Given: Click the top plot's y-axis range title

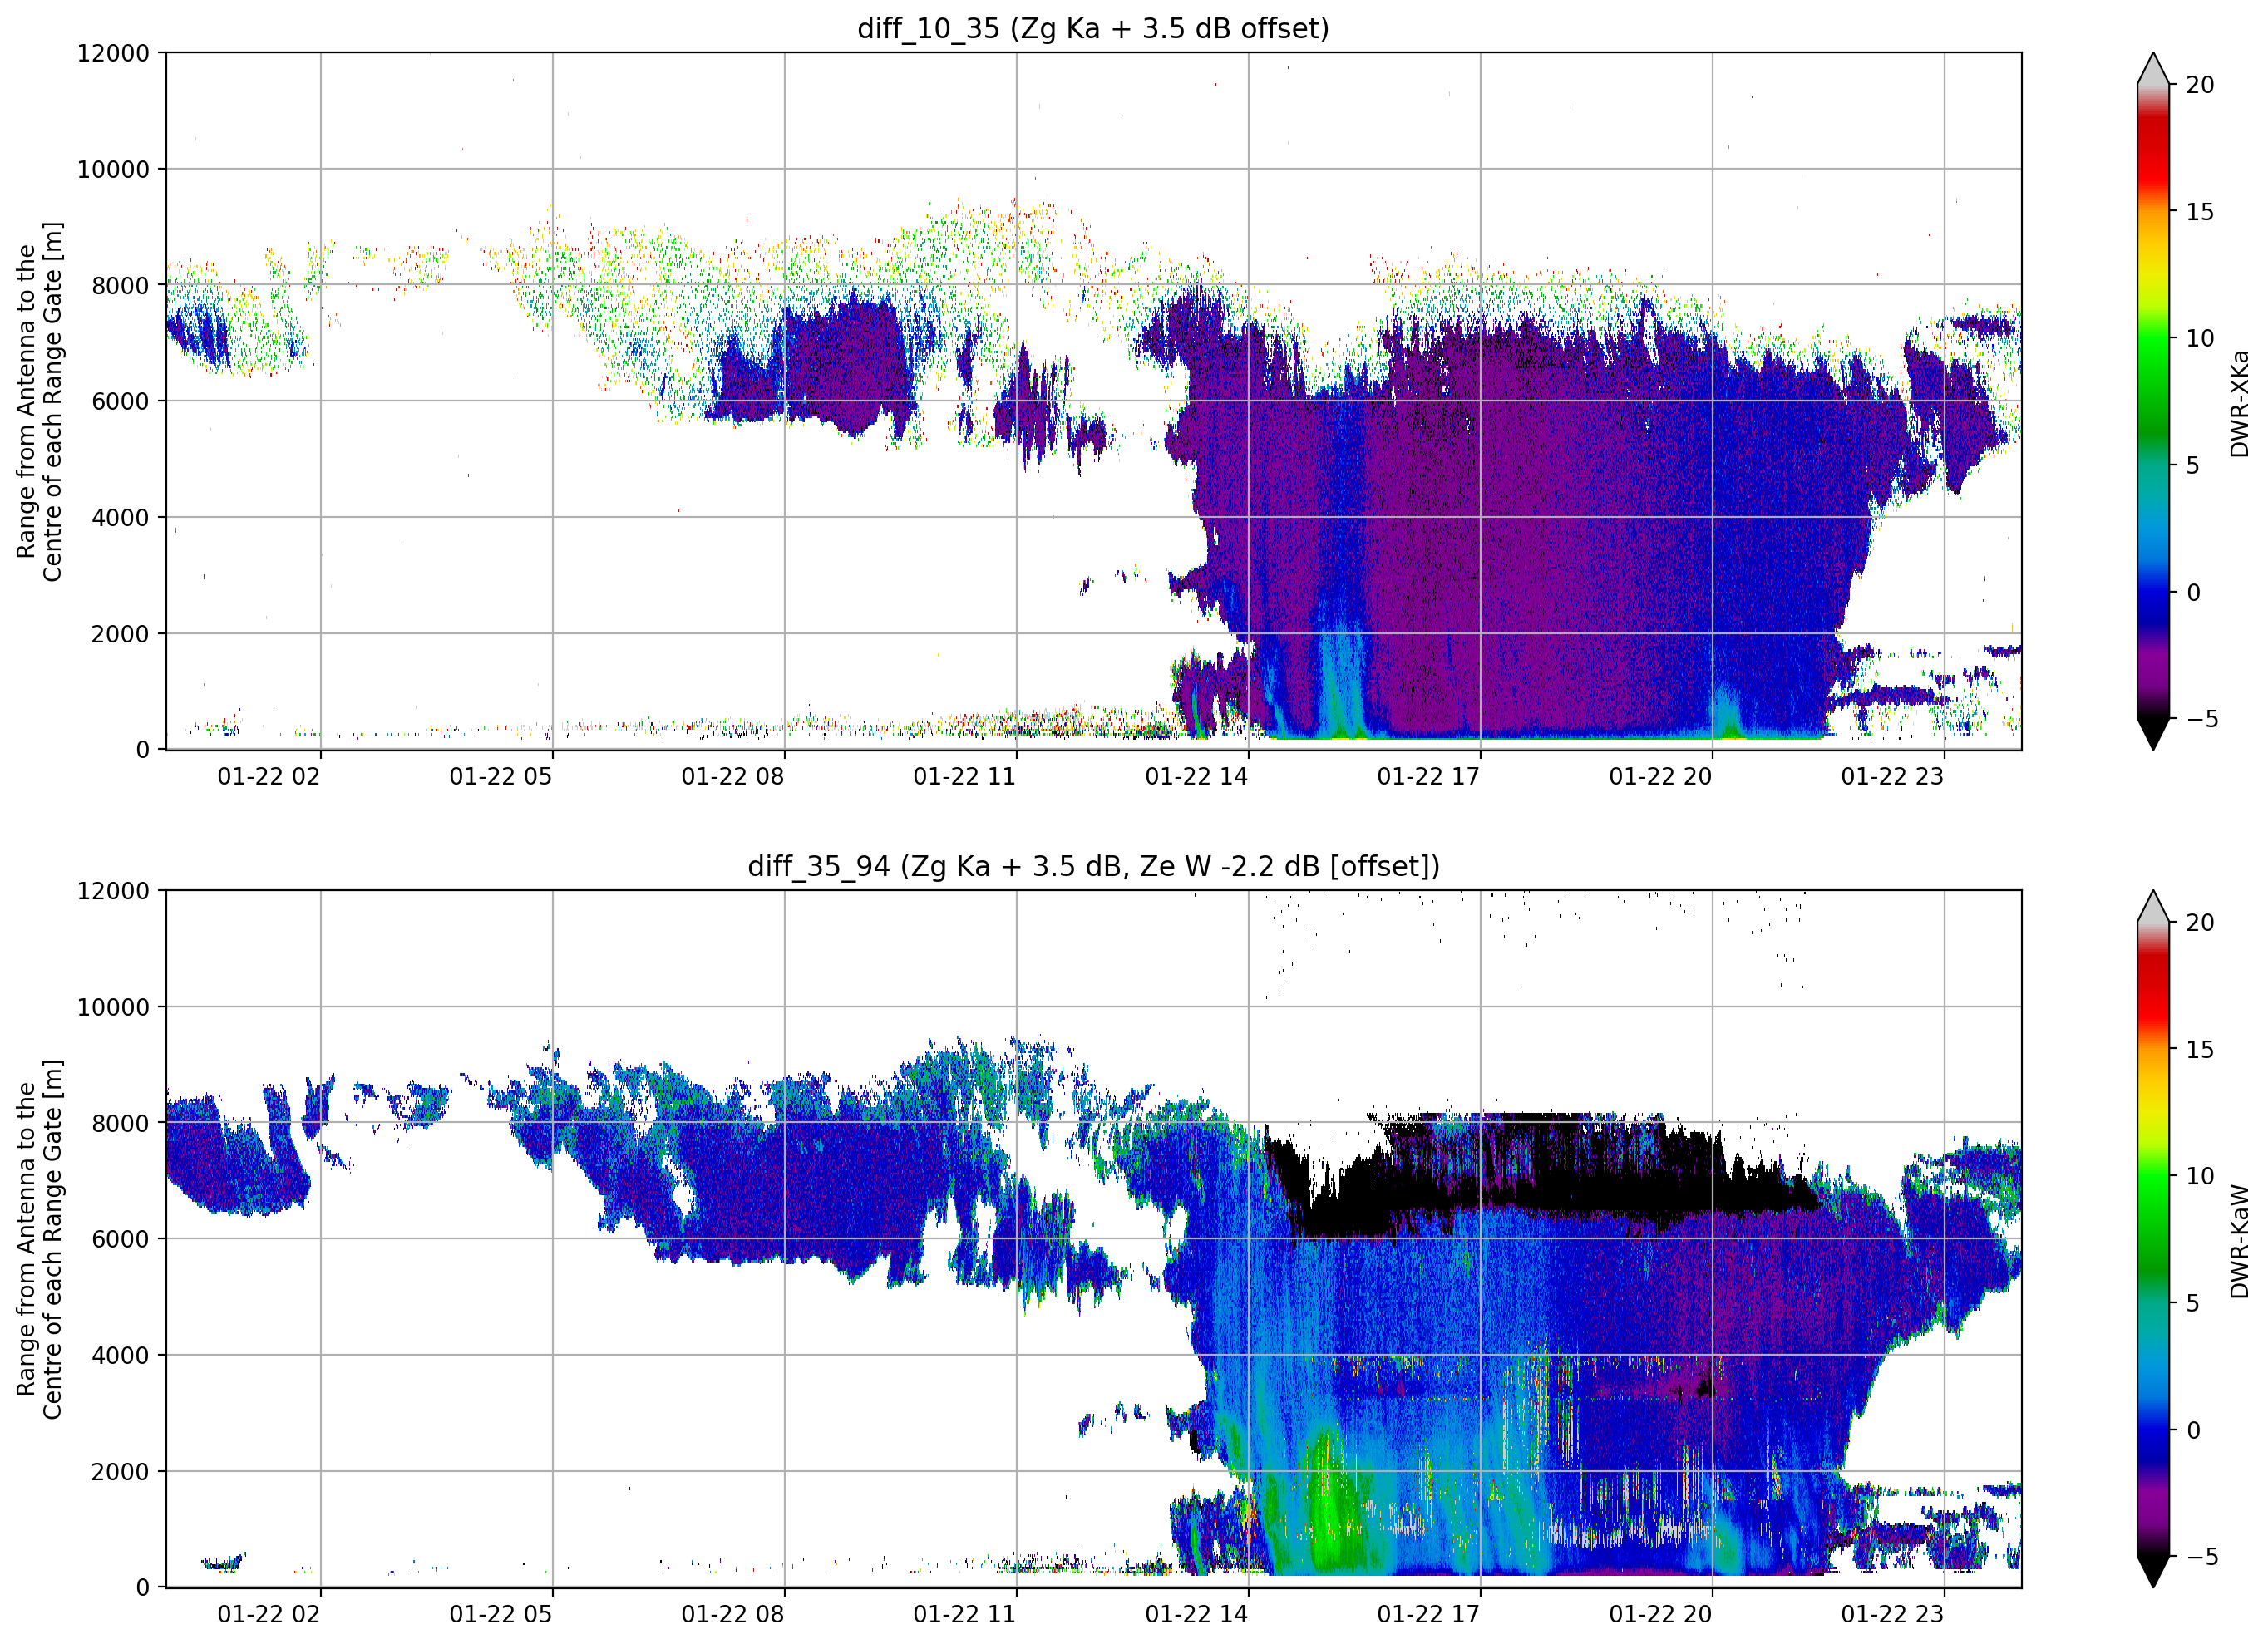Looking at the screenshot, I should (40, 402).
